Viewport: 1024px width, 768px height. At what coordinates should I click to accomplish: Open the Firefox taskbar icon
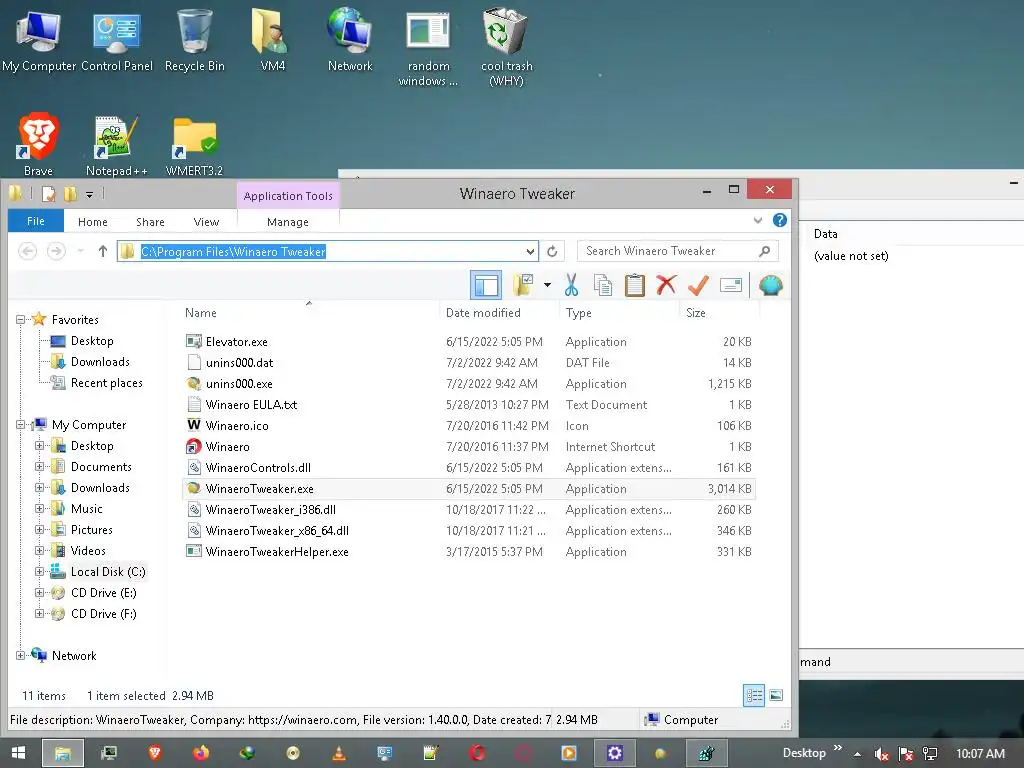point(201,753)
